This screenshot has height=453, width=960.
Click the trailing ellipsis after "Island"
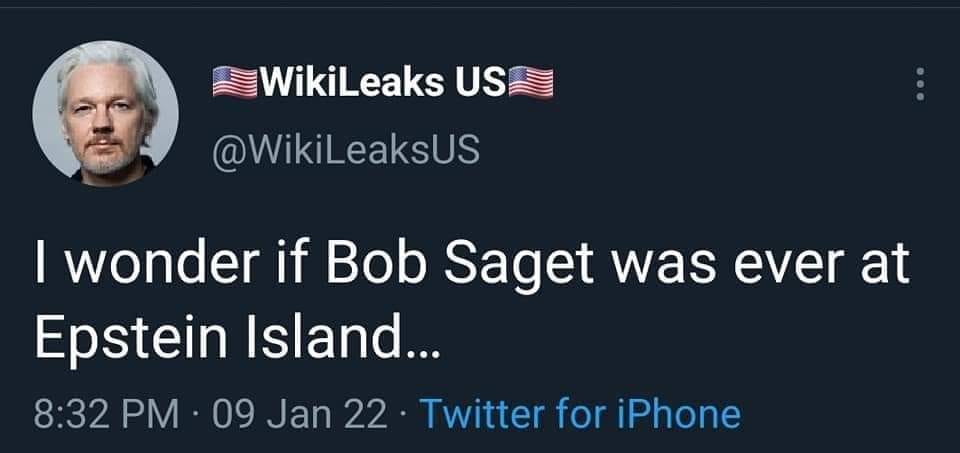tap(420, 348)
